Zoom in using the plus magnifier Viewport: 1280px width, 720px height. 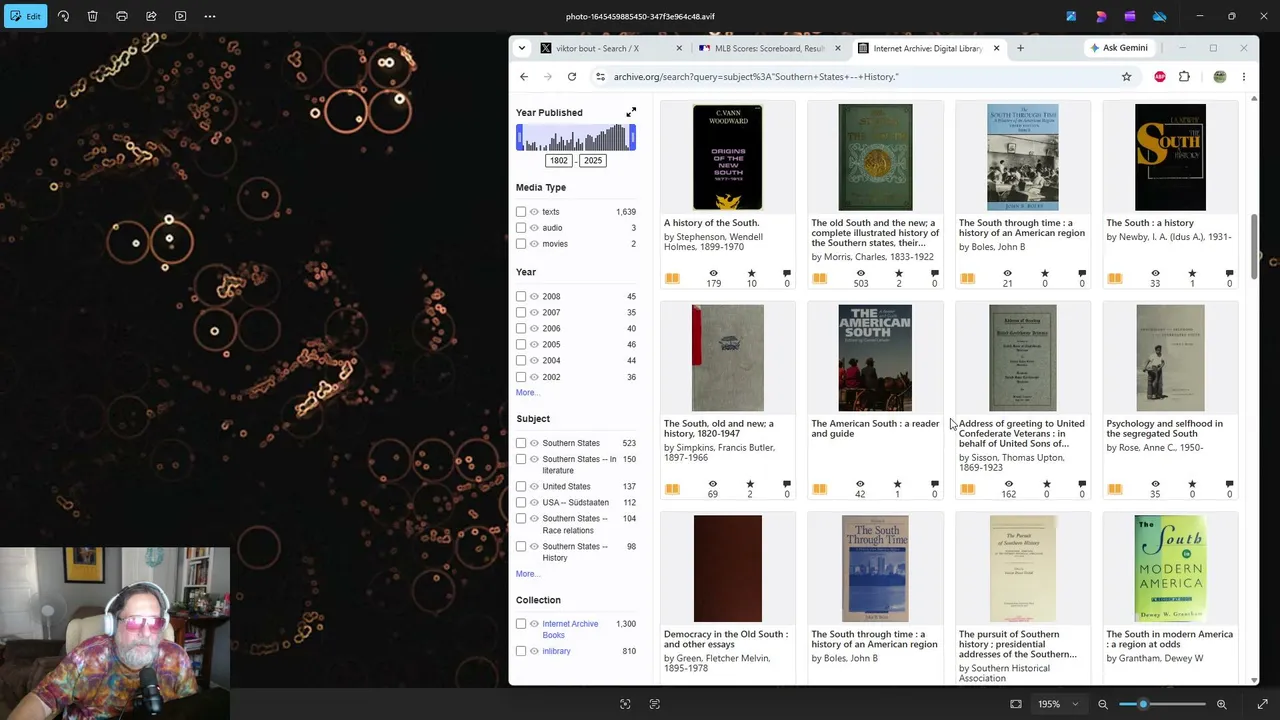[1221, 704]
